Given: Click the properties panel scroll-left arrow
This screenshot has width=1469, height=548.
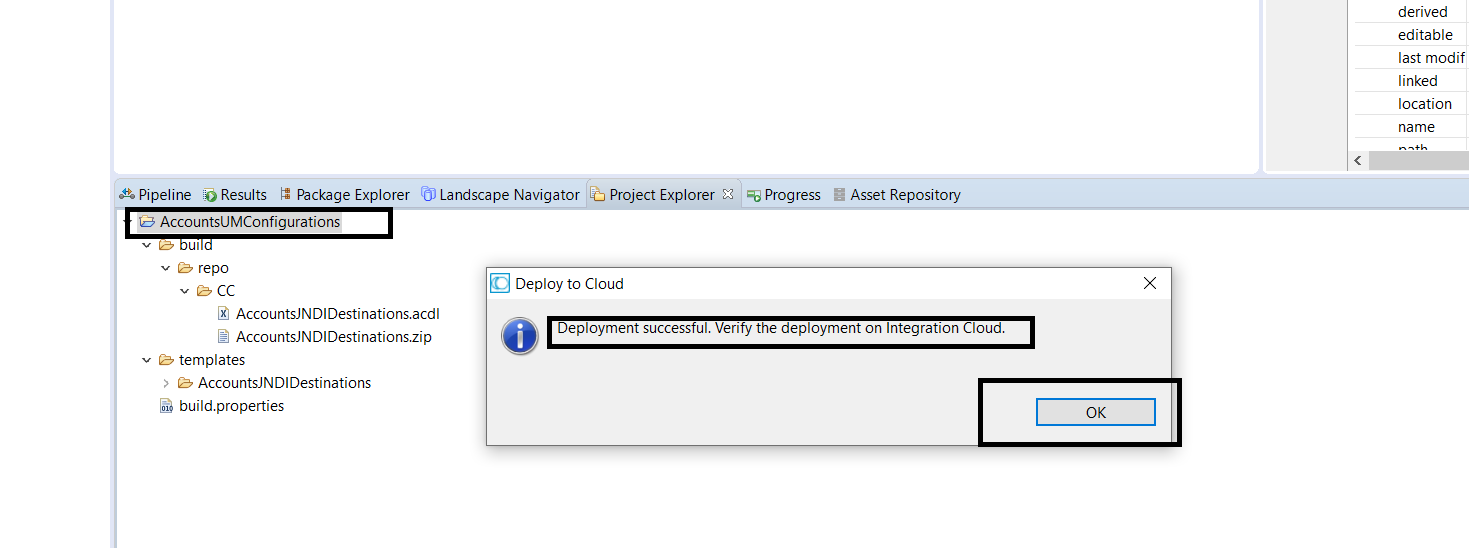Looking at the screenshot, I should point(1358,161).
